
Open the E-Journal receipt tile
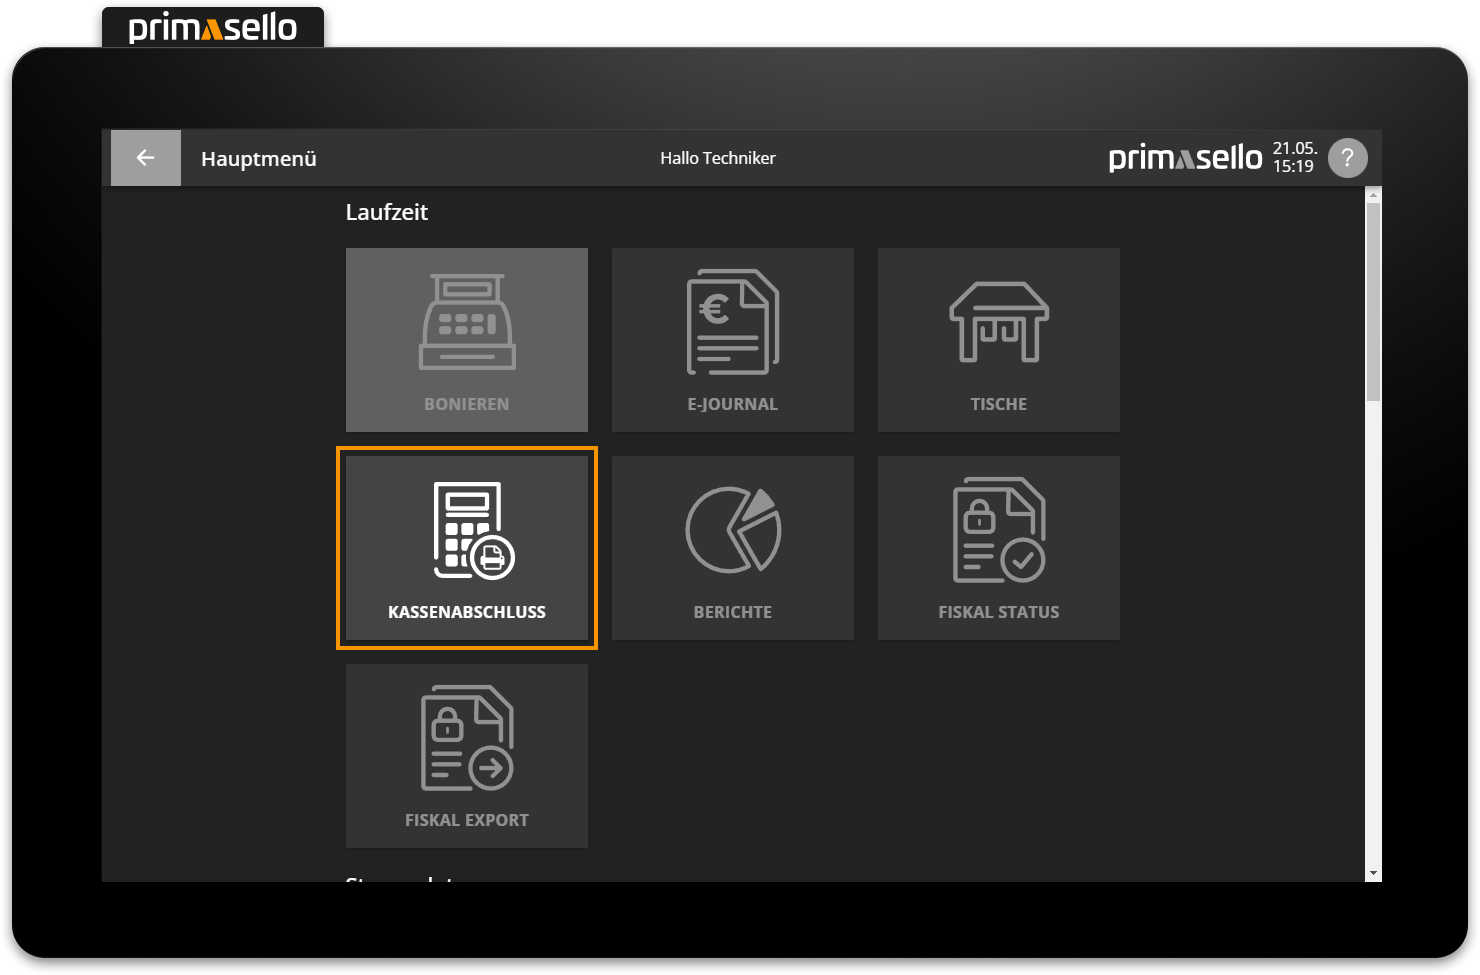click(732, 340)
